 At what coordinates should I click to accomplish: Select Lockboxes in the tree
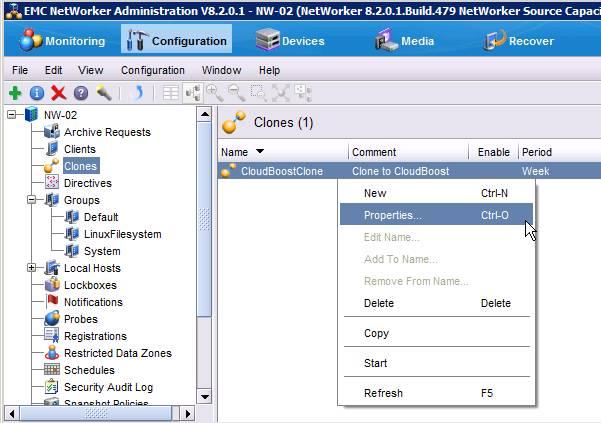click(90, 285)
